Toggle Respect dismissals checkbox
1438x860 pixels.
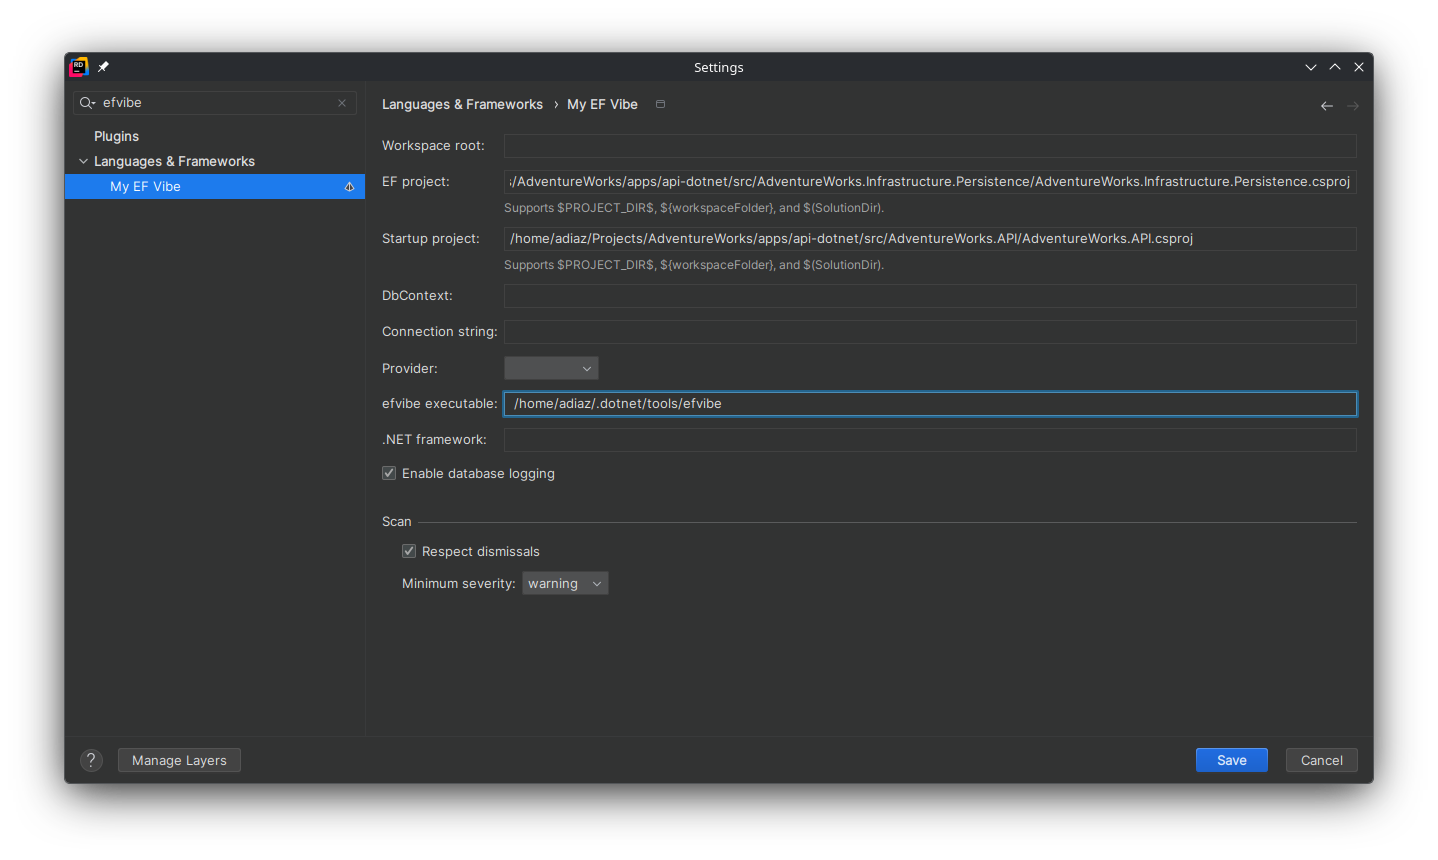coord(409,551)
